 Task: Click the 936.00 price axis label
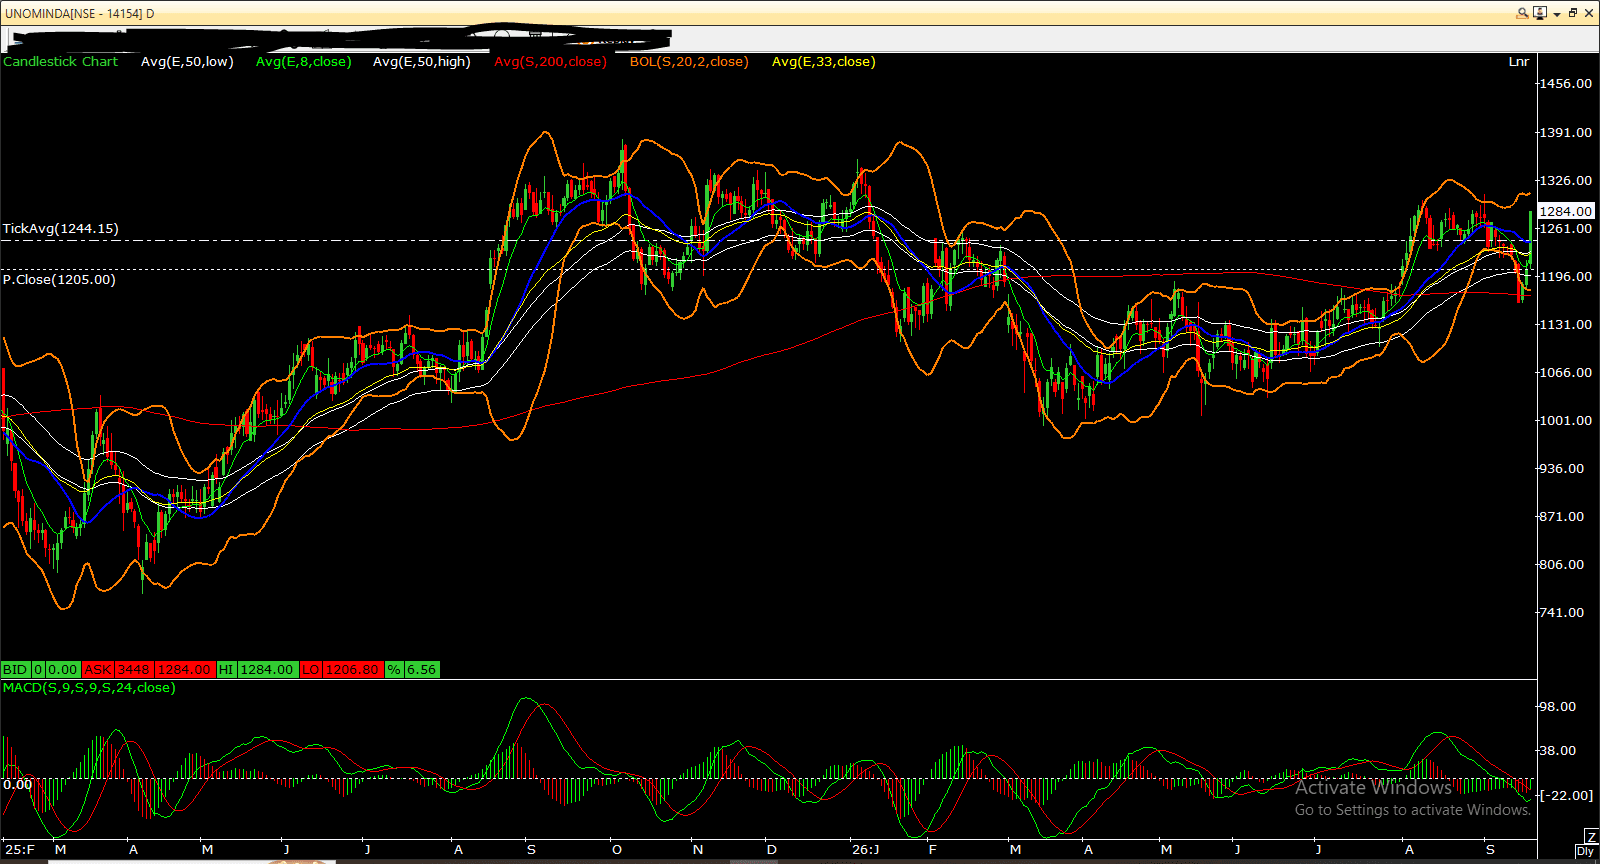click(1562, 469)
